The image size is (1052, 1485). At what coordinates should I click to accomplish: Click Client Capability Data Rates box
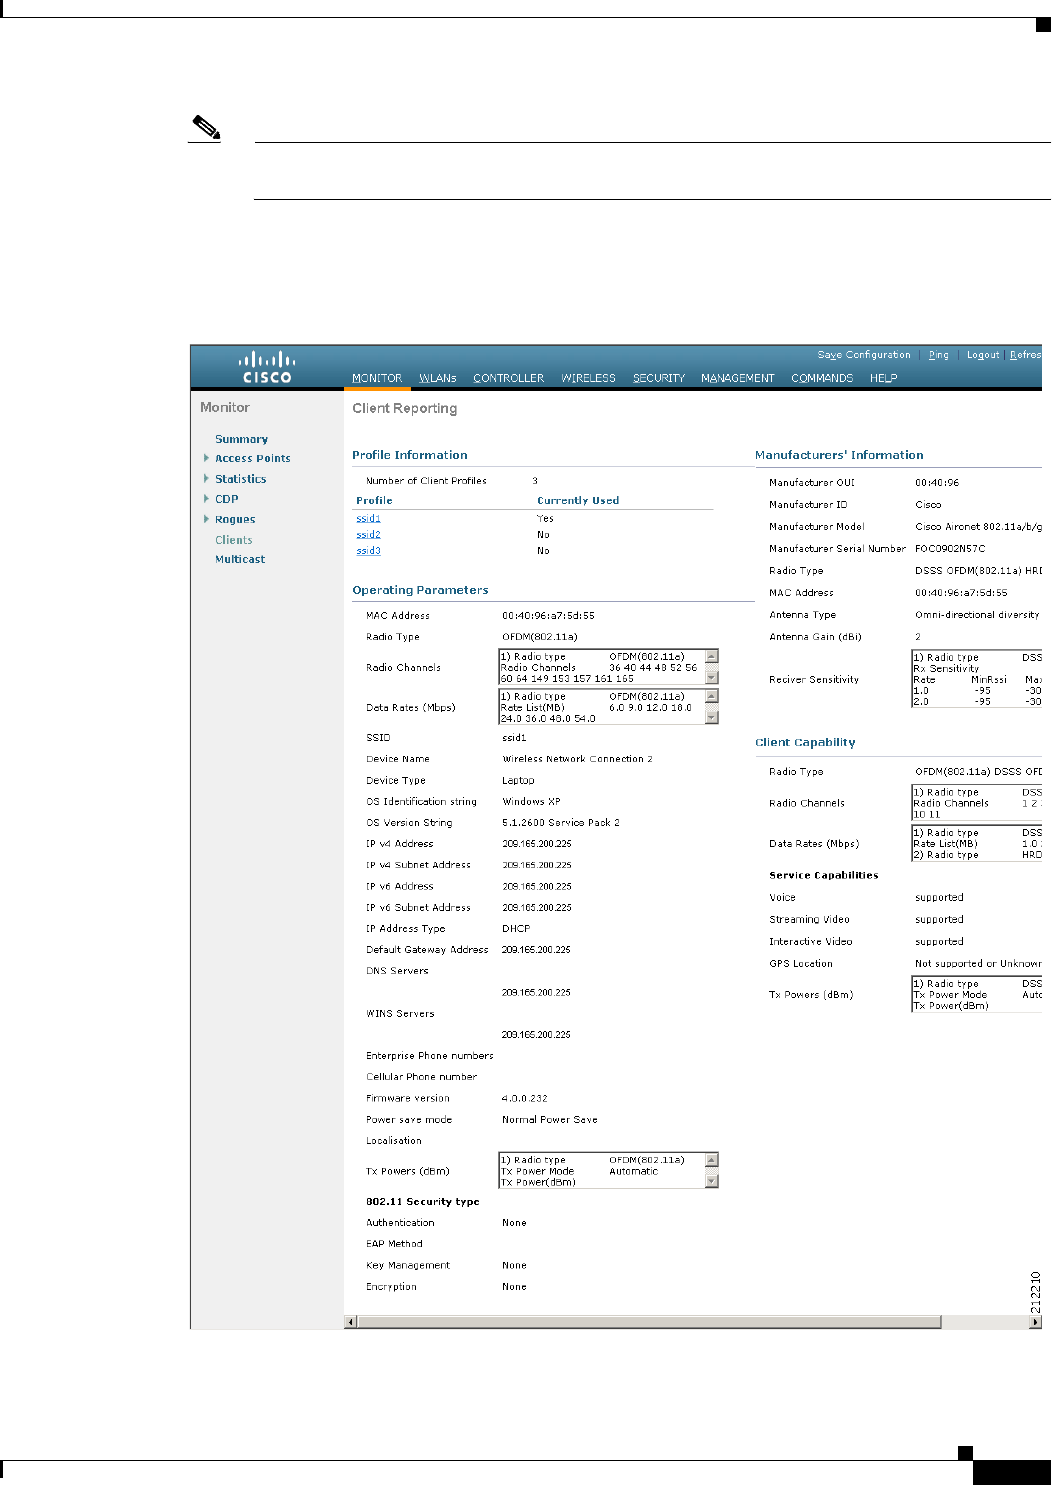[977, 843]
